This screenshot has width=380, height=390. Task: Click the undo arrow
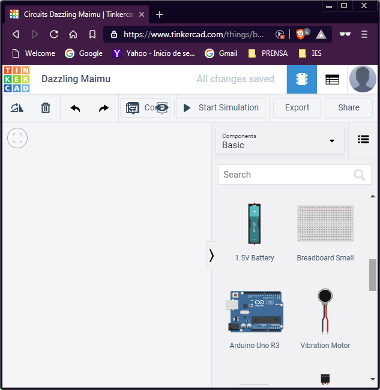[75, 108]
